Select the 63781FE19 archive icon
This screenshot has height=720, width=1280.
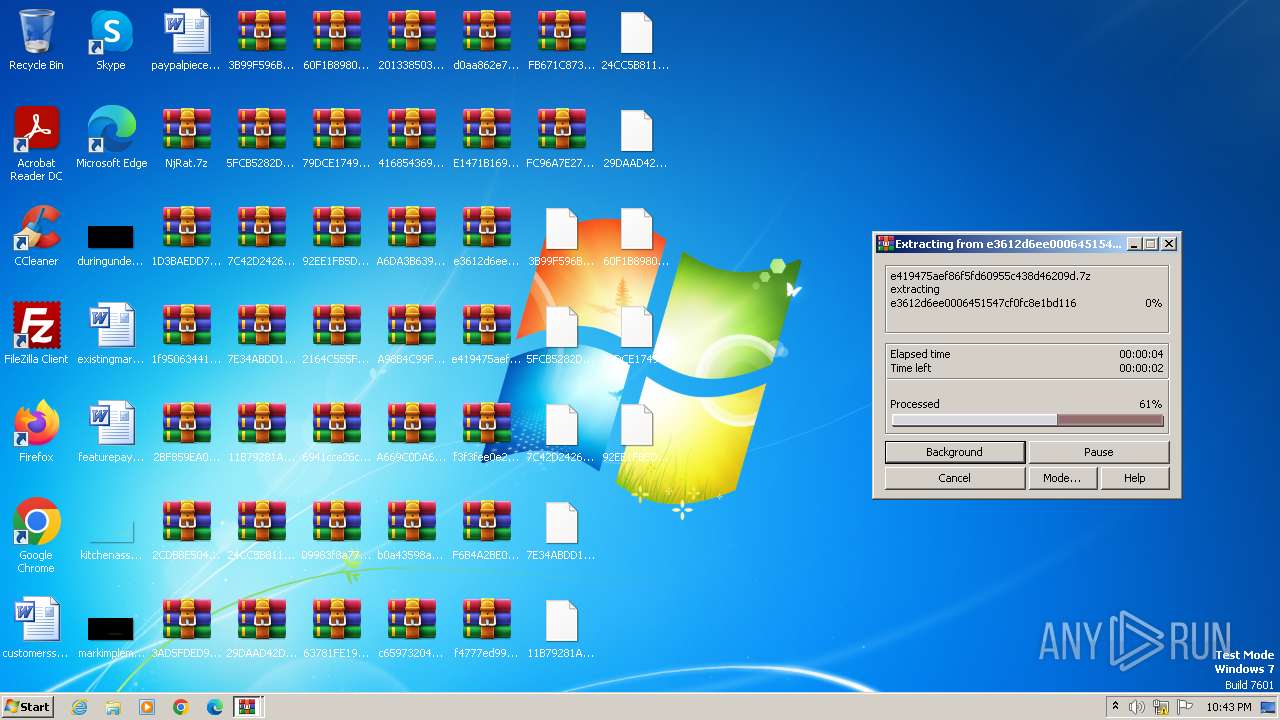click(336, 621)
